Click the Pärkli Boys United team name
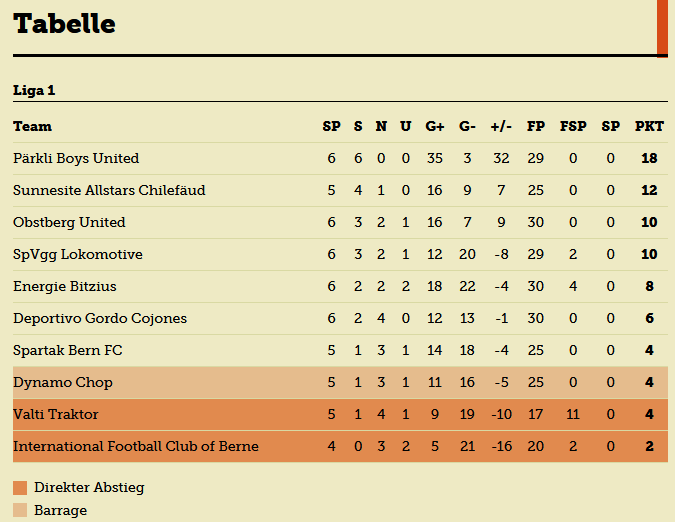Screen dimensions: 675x522 (x=76, y=158)
